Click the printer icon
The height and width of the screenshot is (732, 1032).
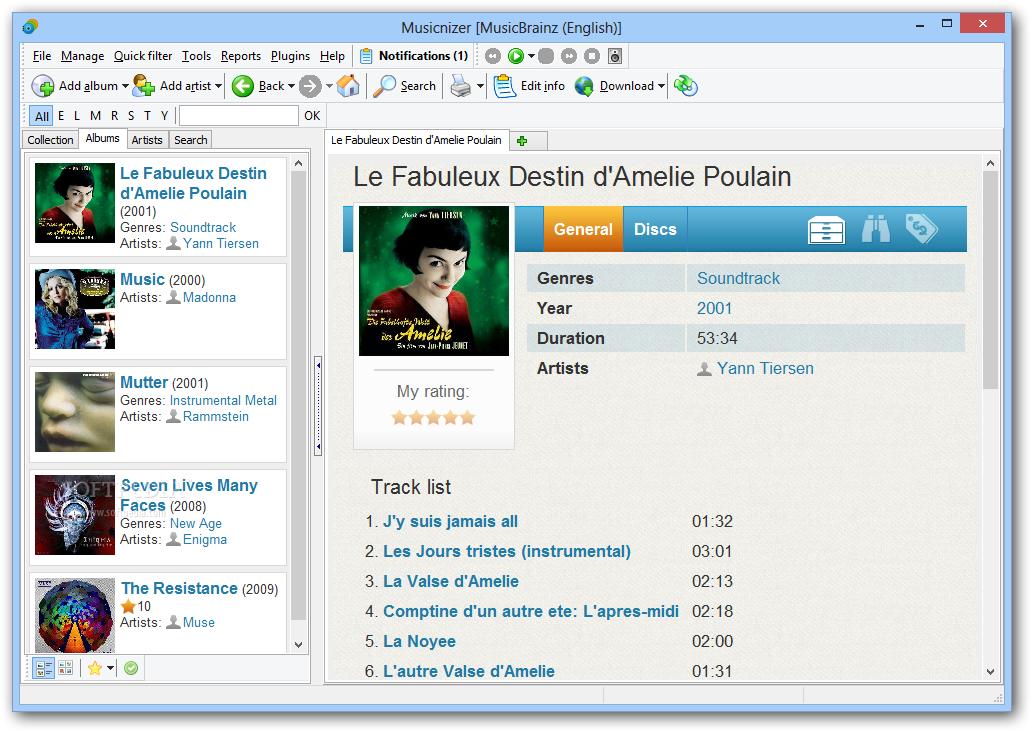(x=461, y=86)
